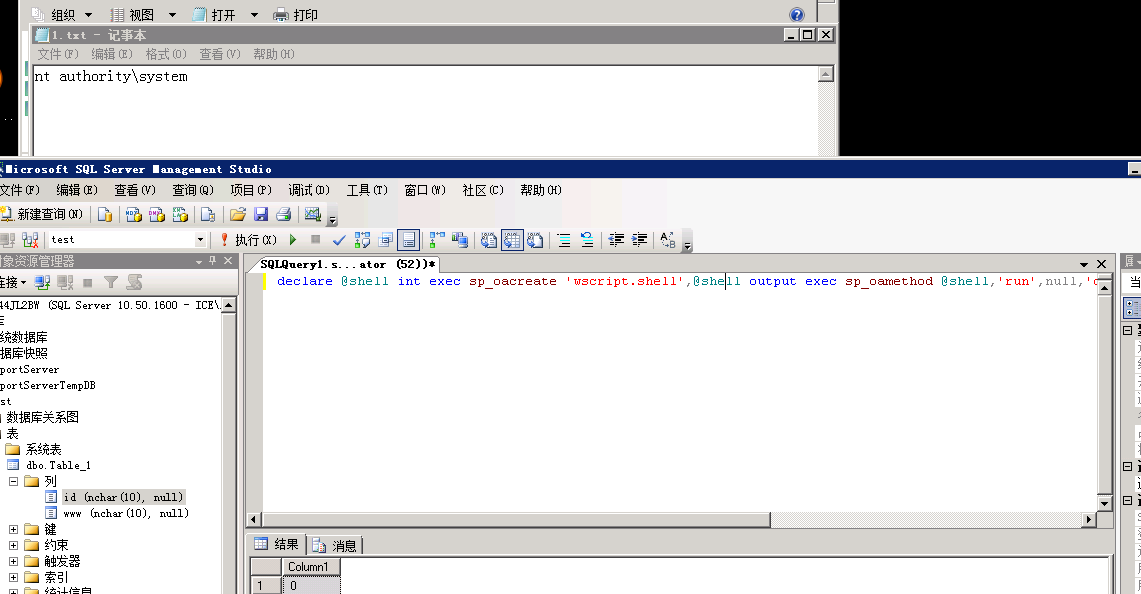Toggle auto-hide pin on Object Explorer panel
Viewport: 1141px width, 594px height.
click(212, 261)
